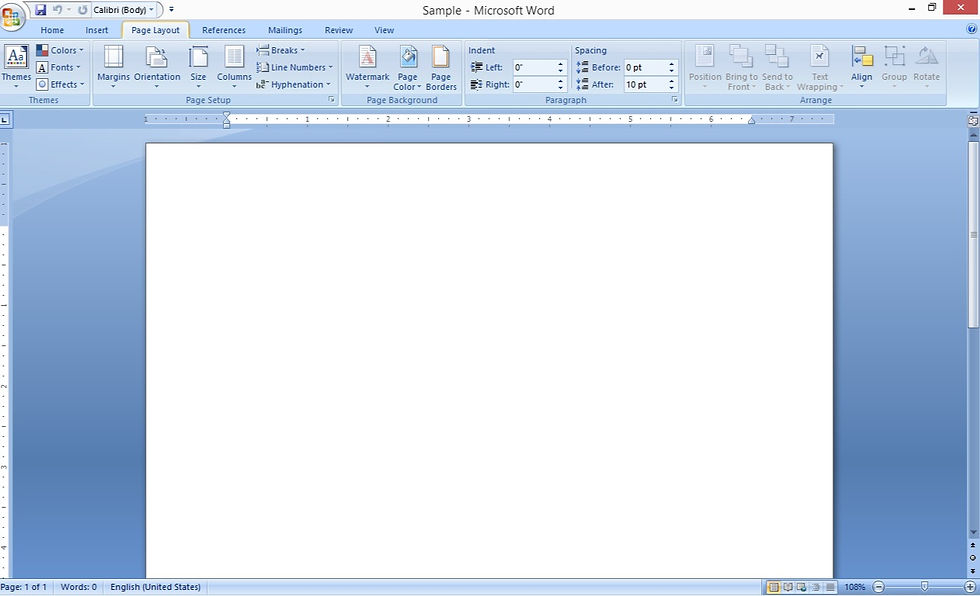Set the number of Columns
The width and height of the screenshot is (980, 596).
(x=234, y=67)
